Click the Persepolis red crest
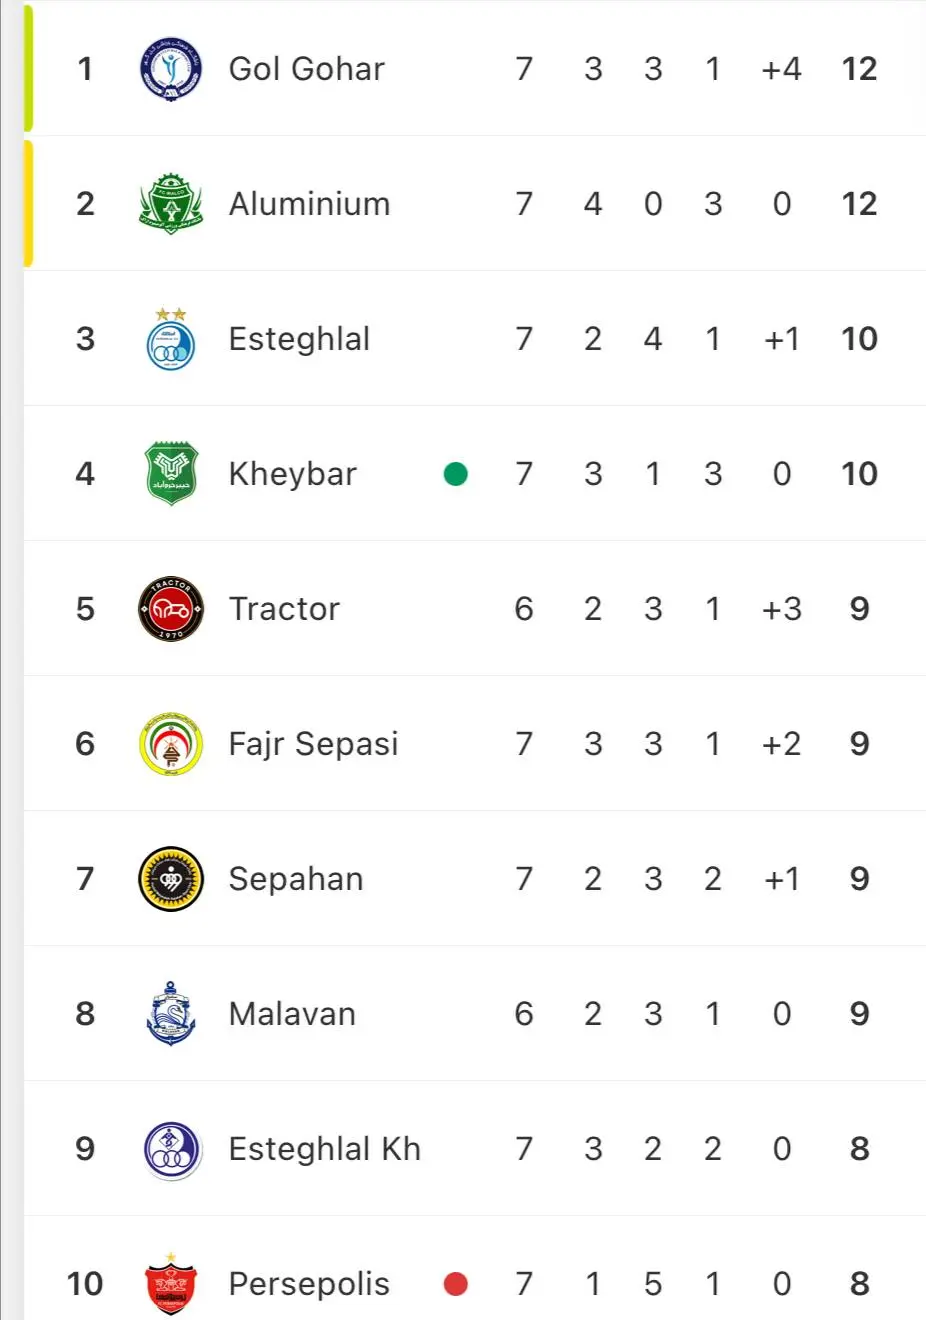 tap(171, 1283)
